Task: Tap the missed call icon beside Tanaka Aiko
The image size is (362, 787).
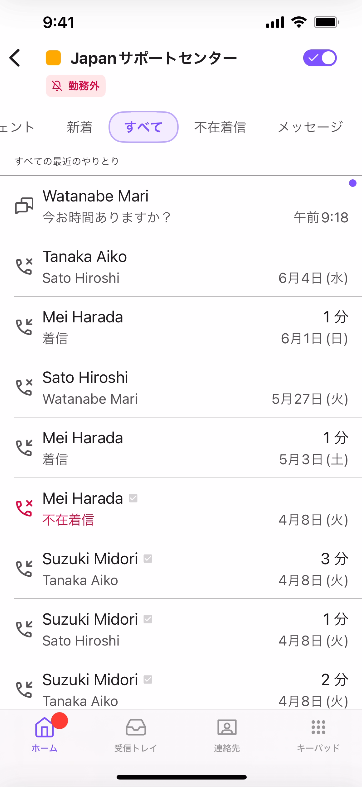Action: click(24, 267)
